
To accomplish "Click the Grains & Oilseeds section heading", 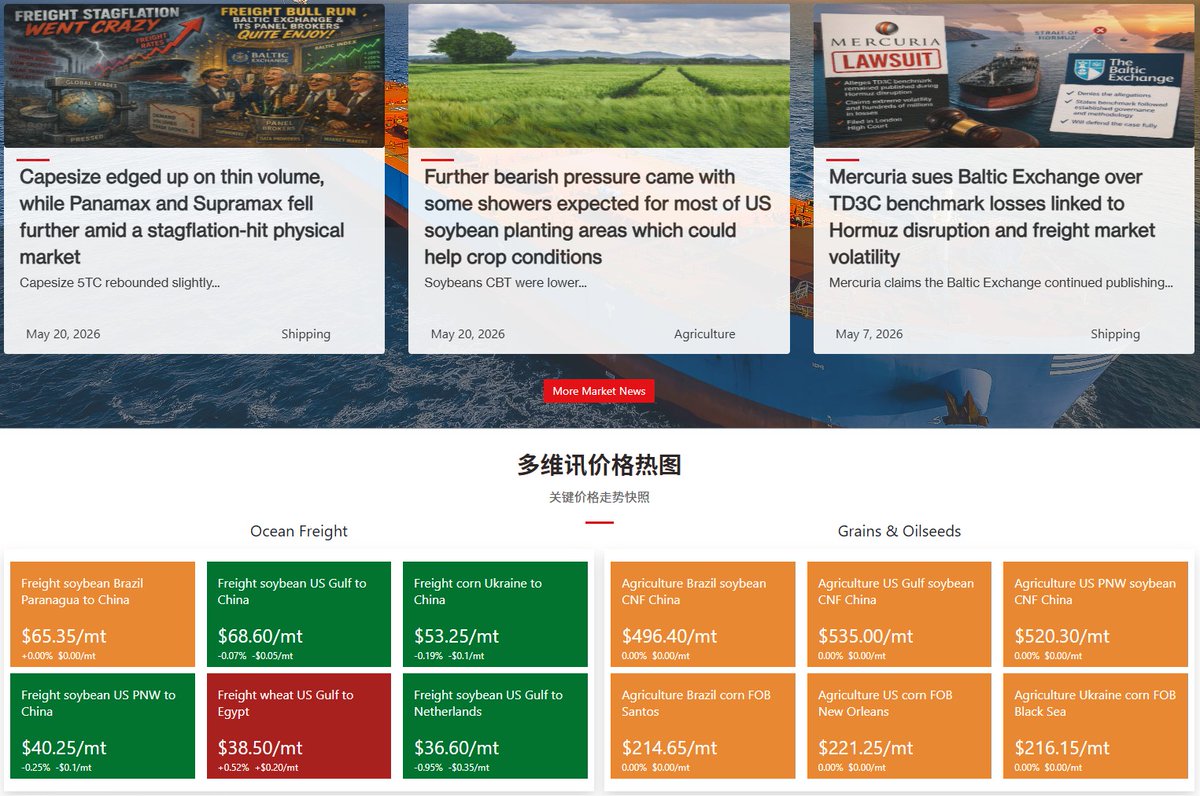I will pos(899,531).
